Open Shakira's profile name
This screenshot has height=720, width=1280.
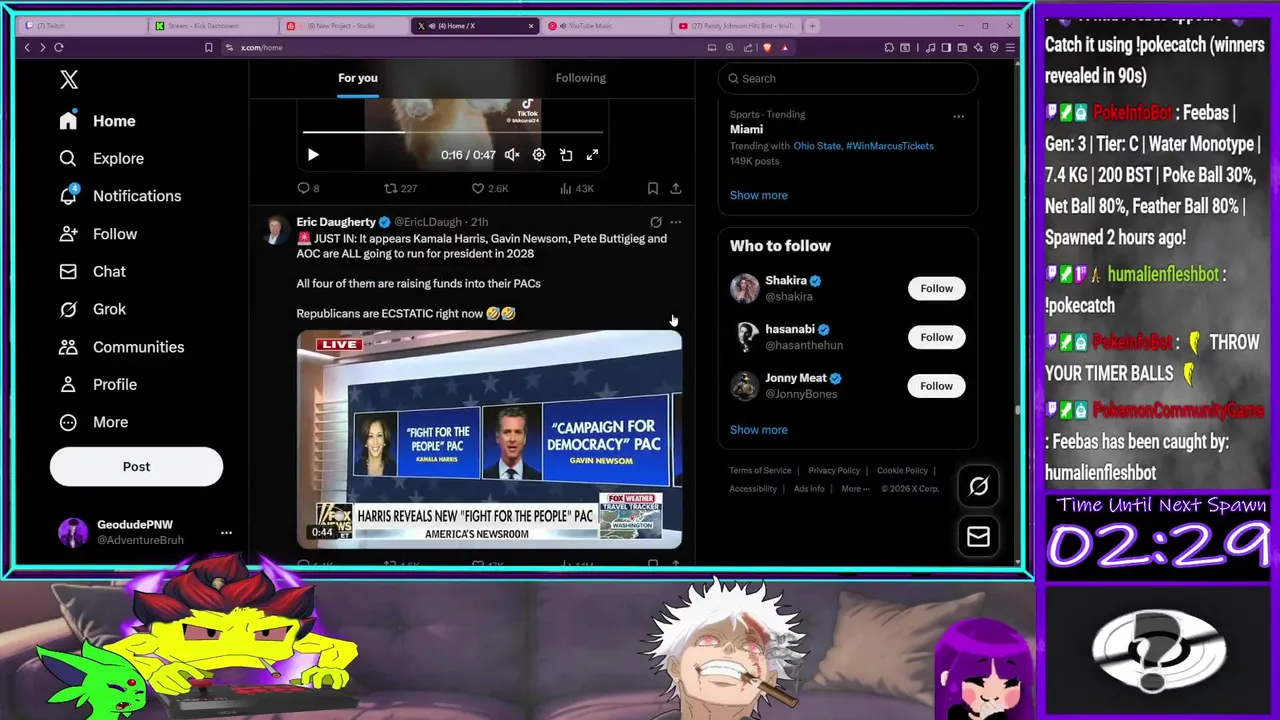coord(786,281)
